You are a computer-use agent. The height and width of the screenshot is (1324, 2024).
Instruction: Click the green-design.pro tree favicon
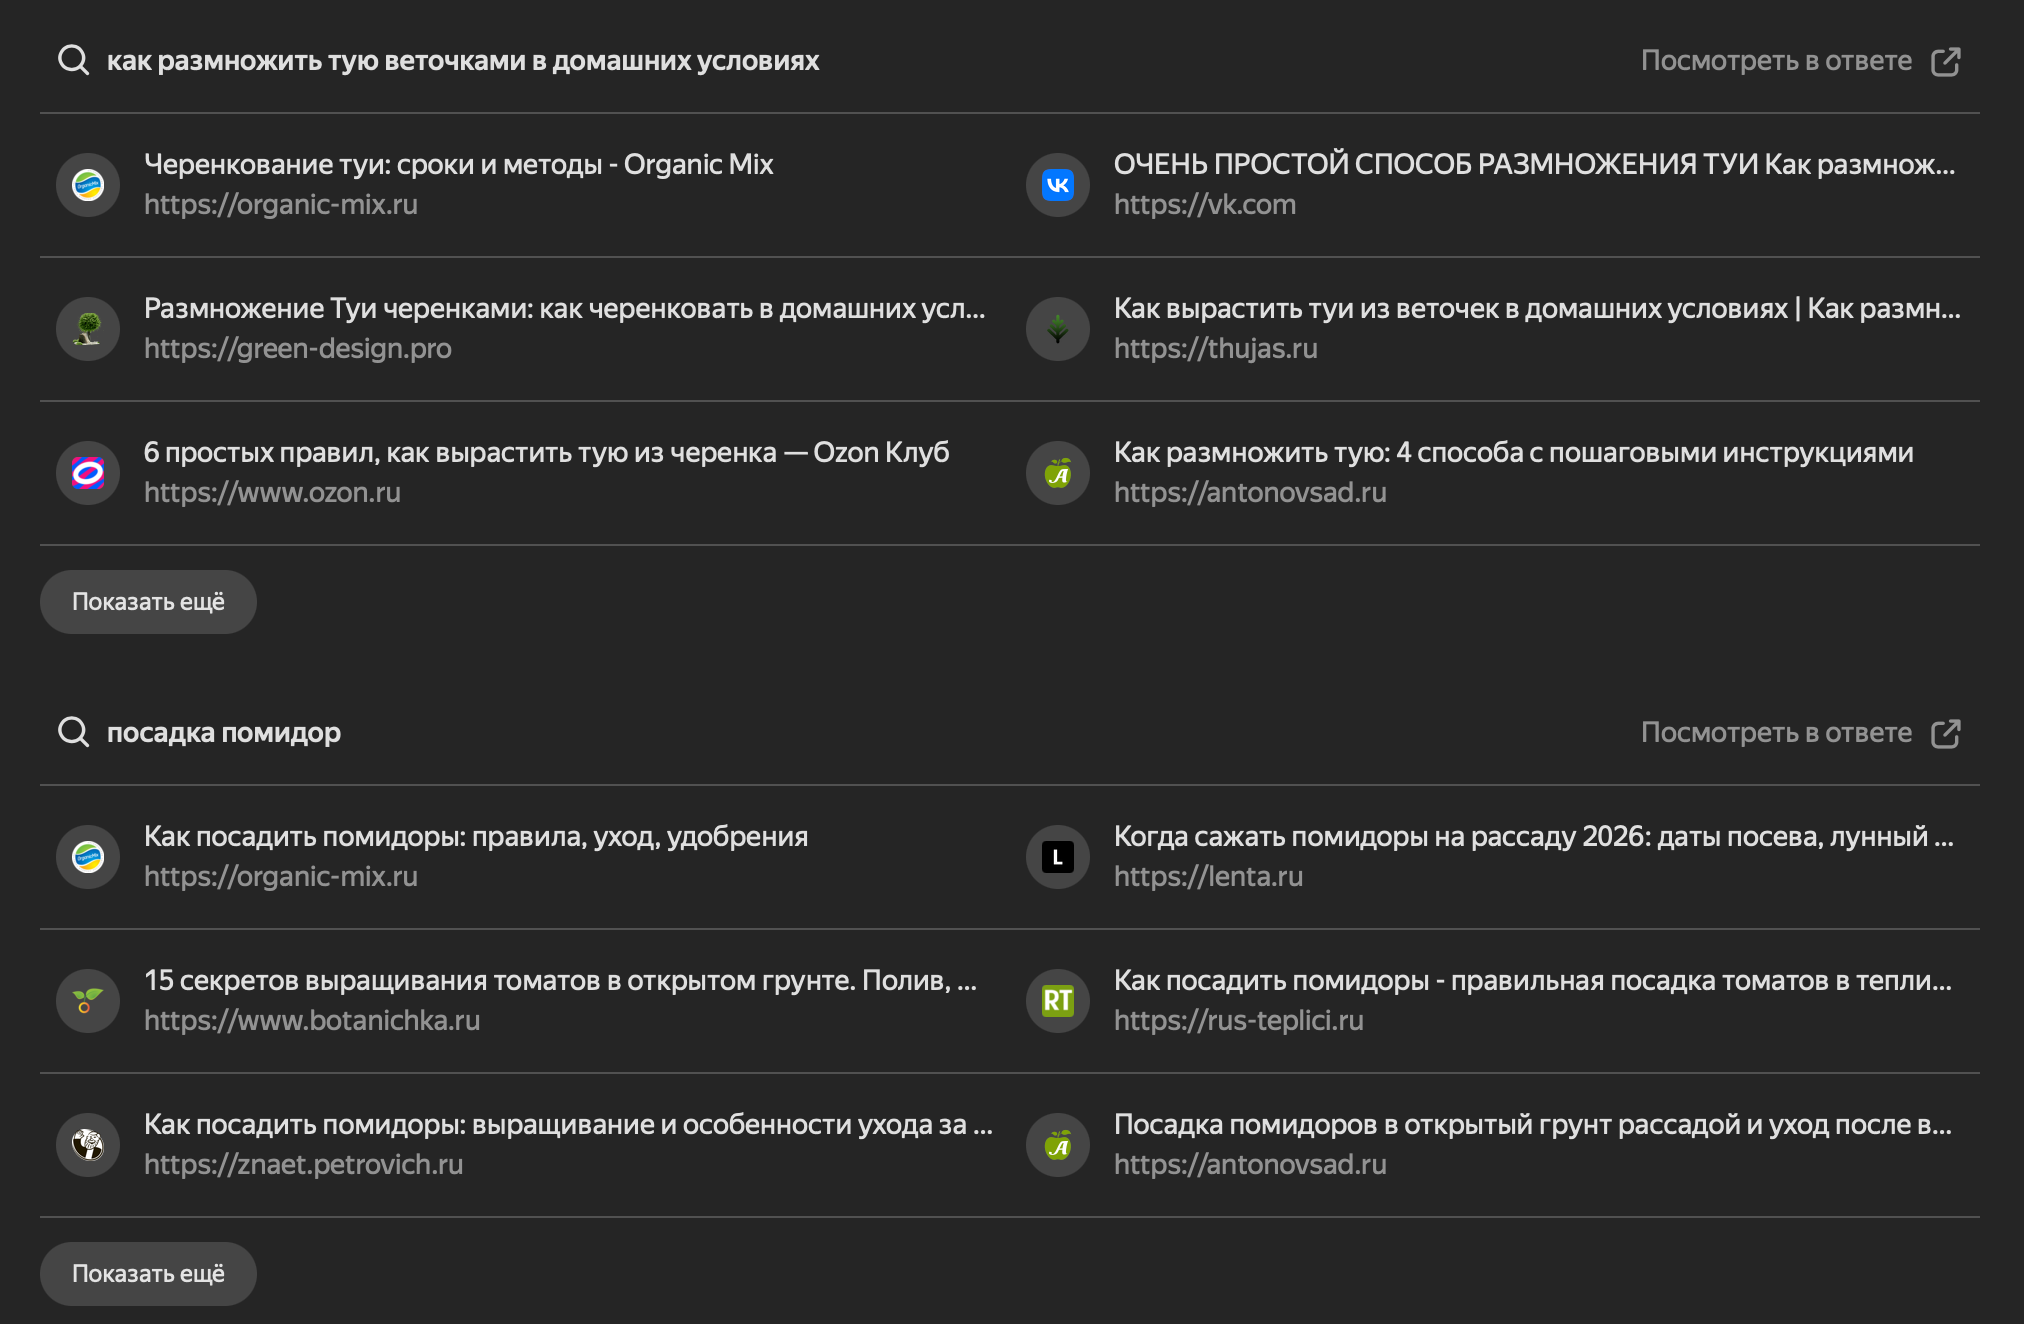click(x=88, y=329)
